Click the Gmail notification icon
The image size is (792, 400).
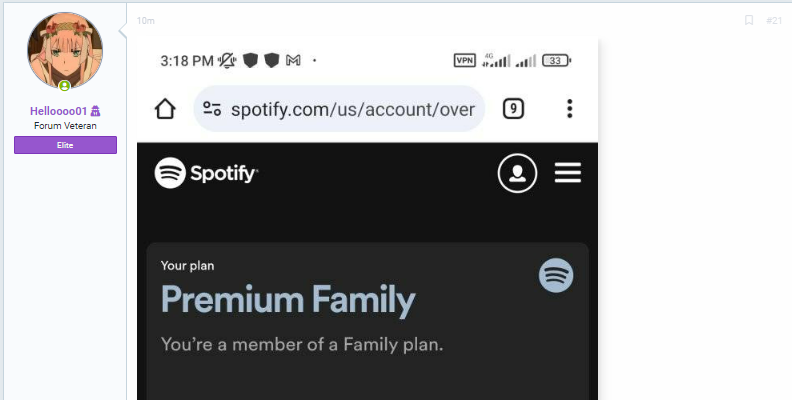(293, 61)
